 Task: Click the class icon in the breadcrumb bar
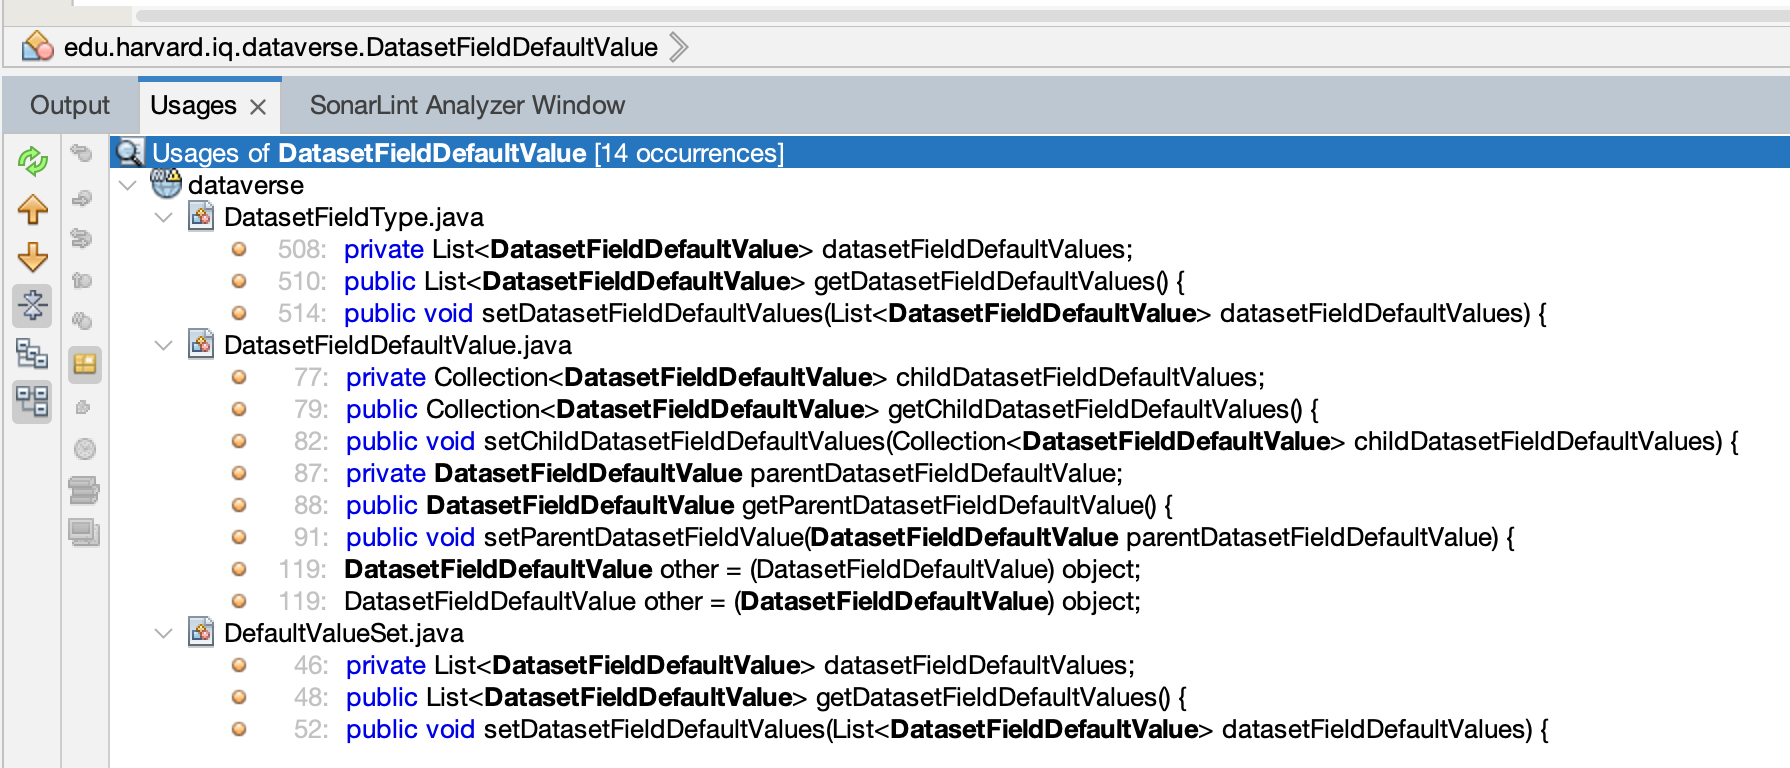pyautogui.click(x=37, y=47)
